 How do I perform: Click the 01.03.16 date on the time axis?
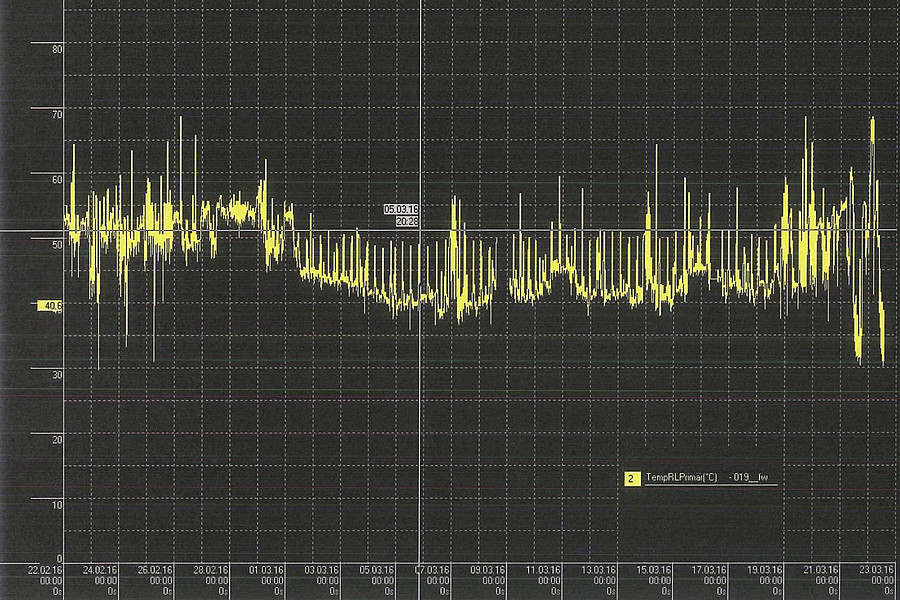coord(266,570)
